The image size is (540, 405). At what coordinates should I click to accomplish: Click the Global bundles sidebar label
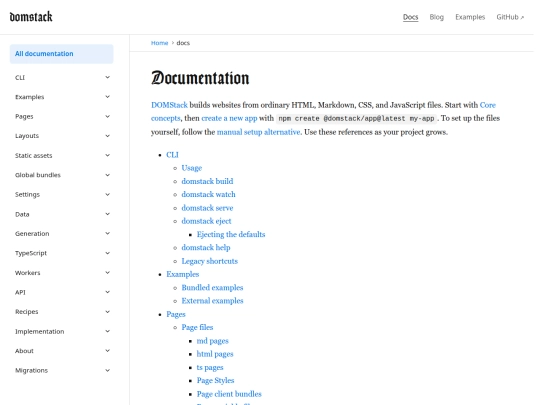[x=38, y=175]
